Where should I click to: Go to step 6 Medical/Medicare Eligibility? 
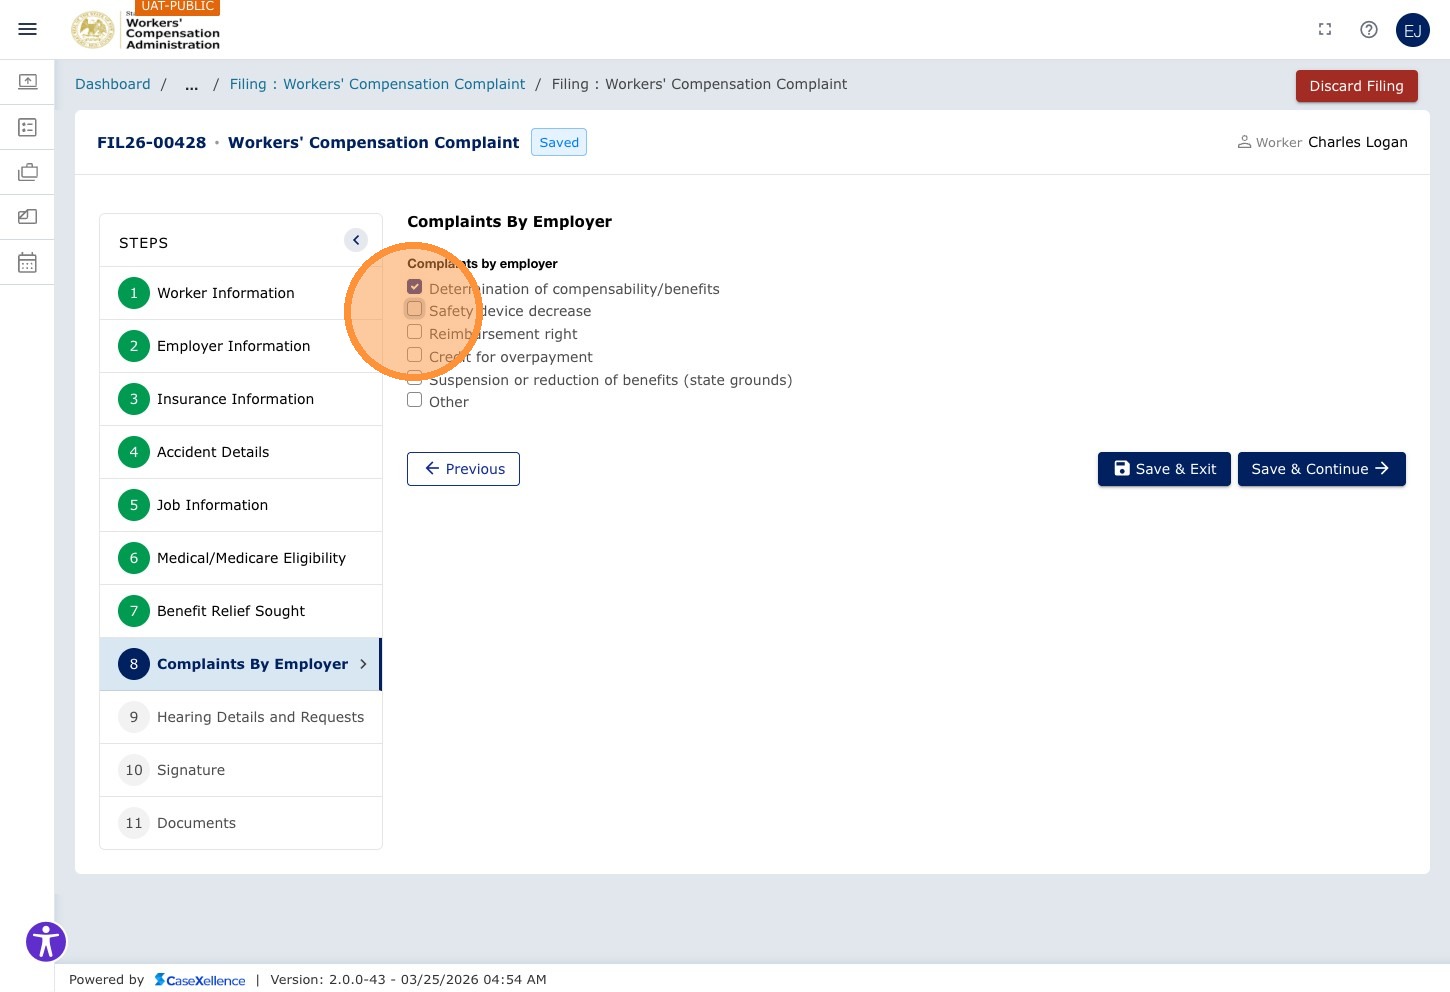241,558
